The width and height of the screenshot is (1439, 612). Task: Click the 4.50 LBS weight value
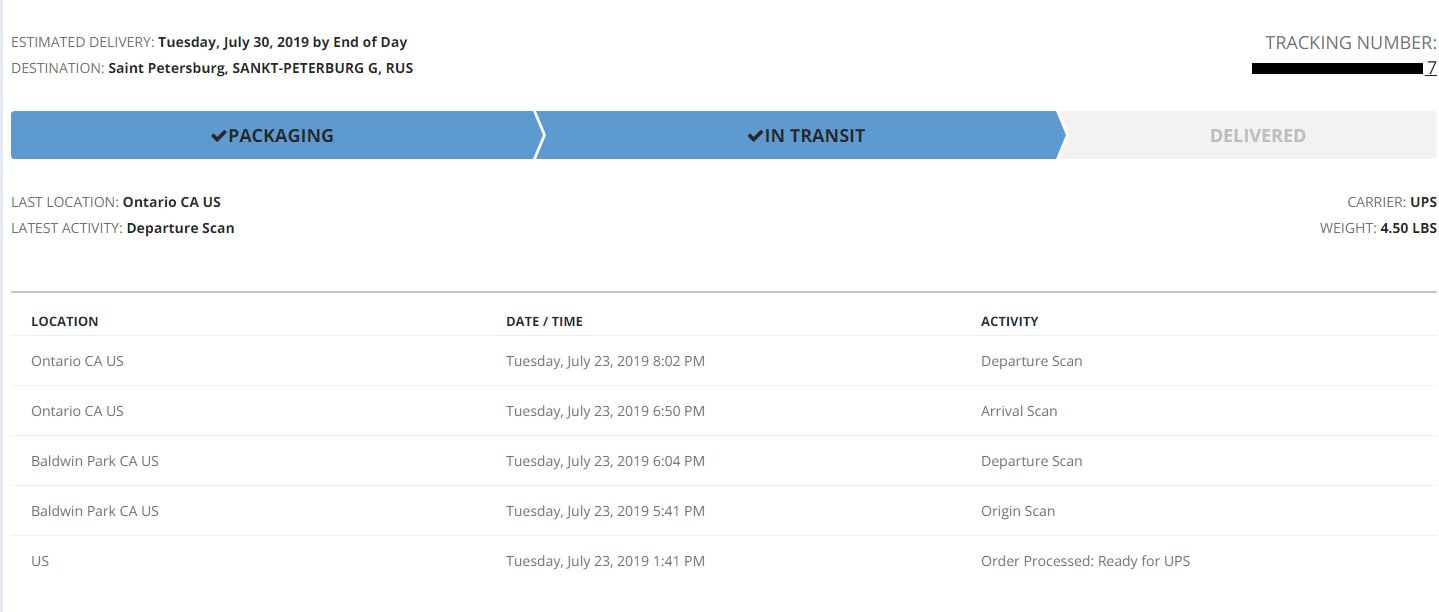coord(1408,228)
